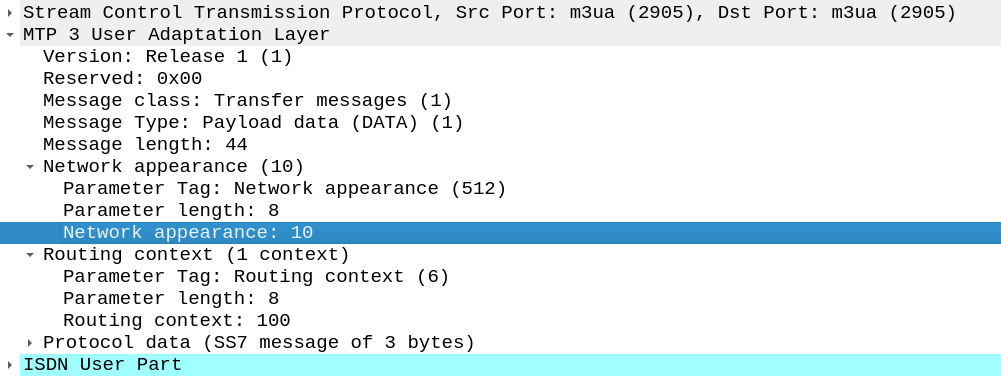Select the Version: Release 1 field

tap(167, 57)
